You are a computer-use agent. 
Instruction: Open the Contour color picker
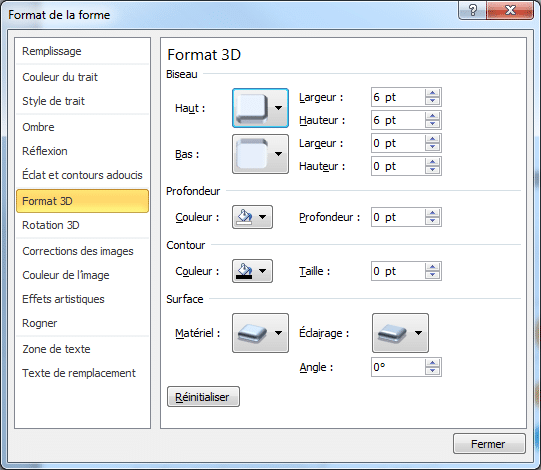pos(252,271)
